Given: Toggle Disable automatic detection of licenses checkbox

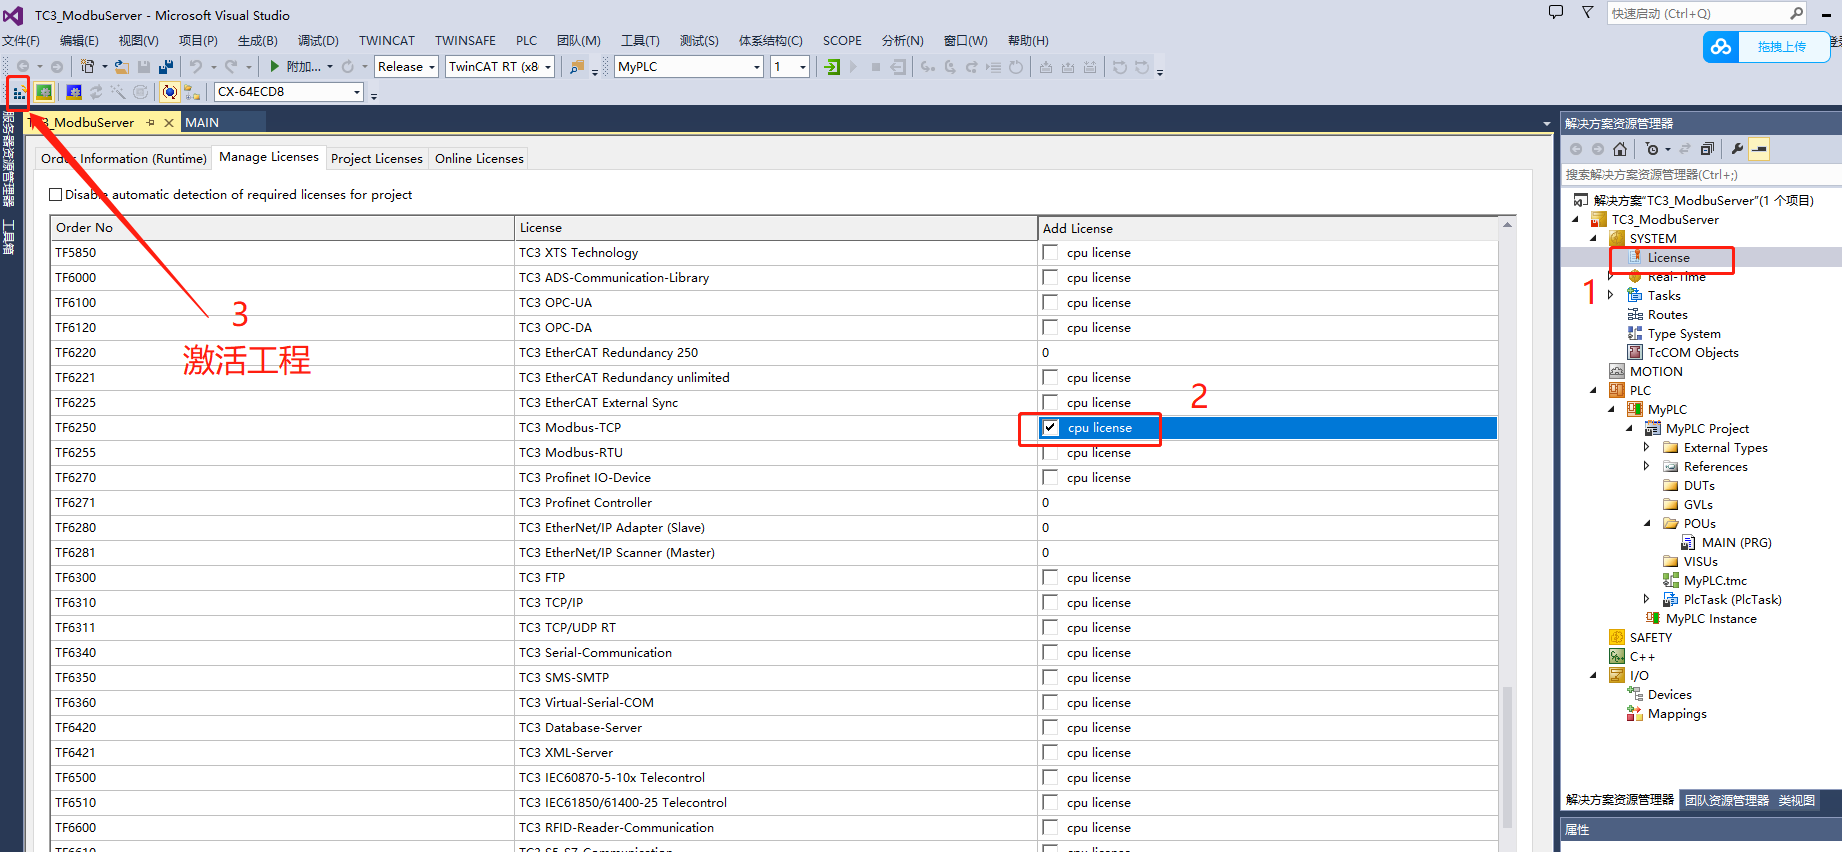Looking at the screenshot, I should [56, 195].
